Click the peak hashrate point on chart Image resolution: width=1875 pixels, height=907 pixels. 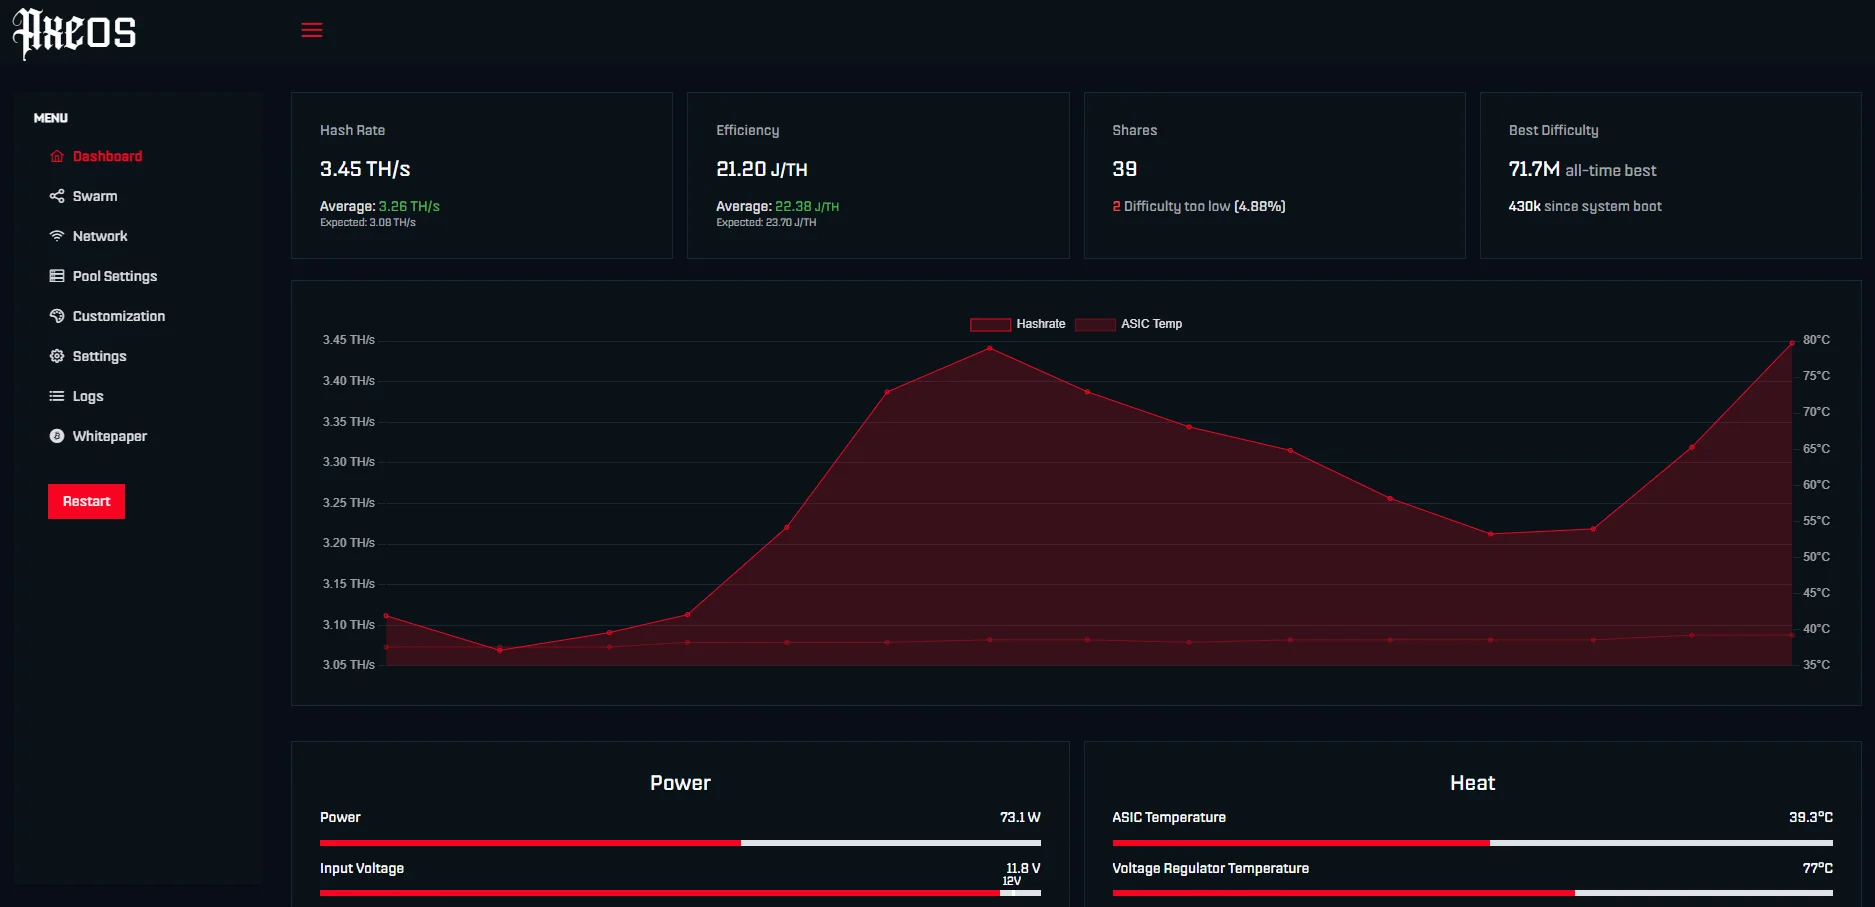[990, 348]
